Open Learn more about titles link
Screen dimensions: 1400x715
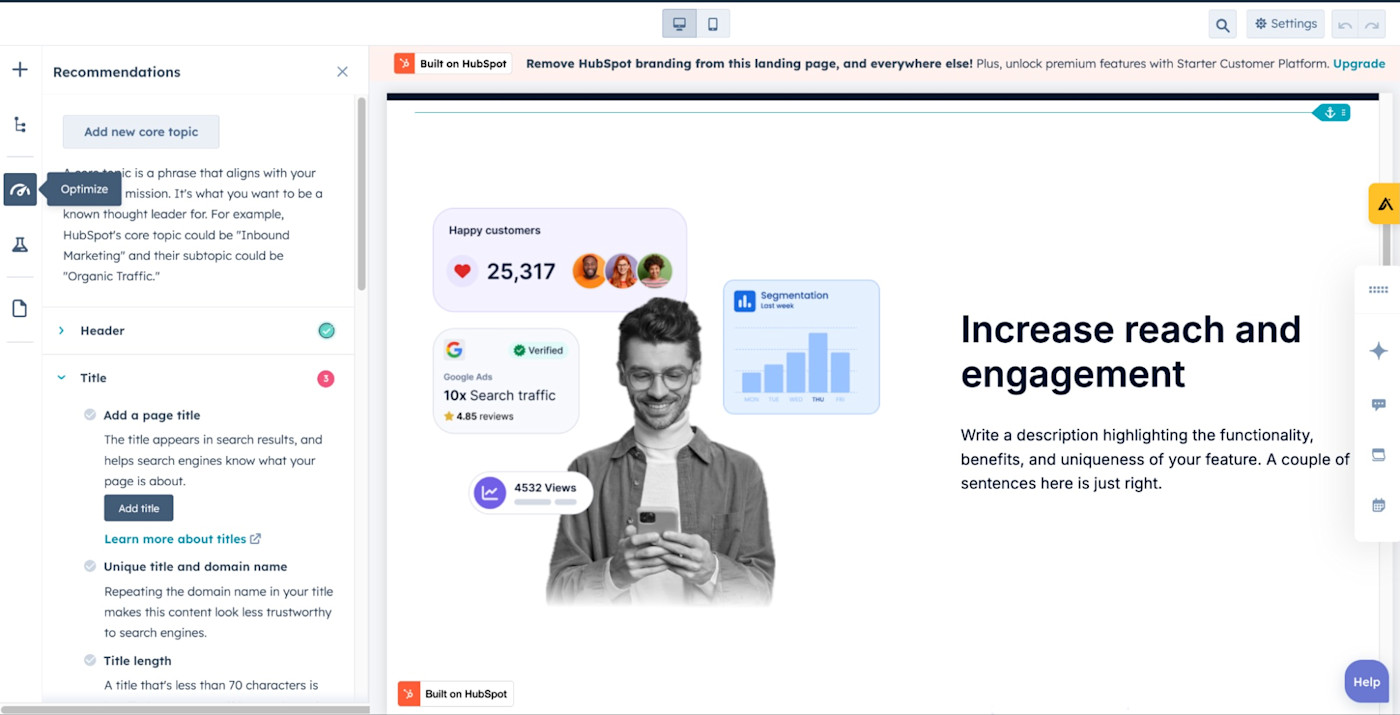(x=182, y=539)
